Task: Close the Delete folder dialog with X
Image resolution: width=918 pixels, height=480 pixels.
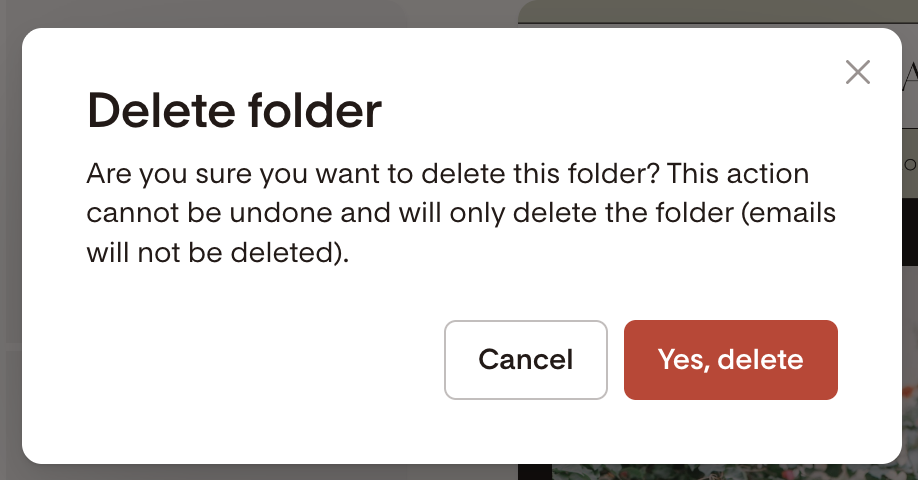Action: point(857,72)
